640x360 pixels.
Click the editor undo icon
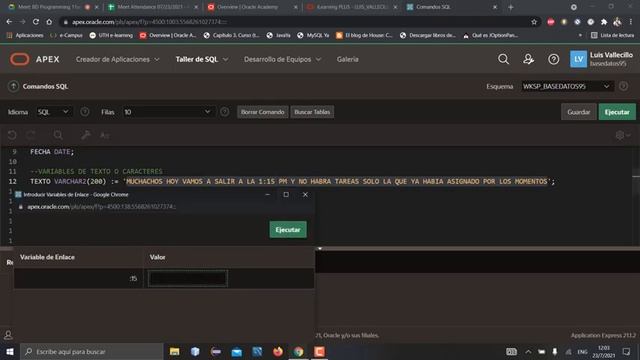click(x=12, y=135)
